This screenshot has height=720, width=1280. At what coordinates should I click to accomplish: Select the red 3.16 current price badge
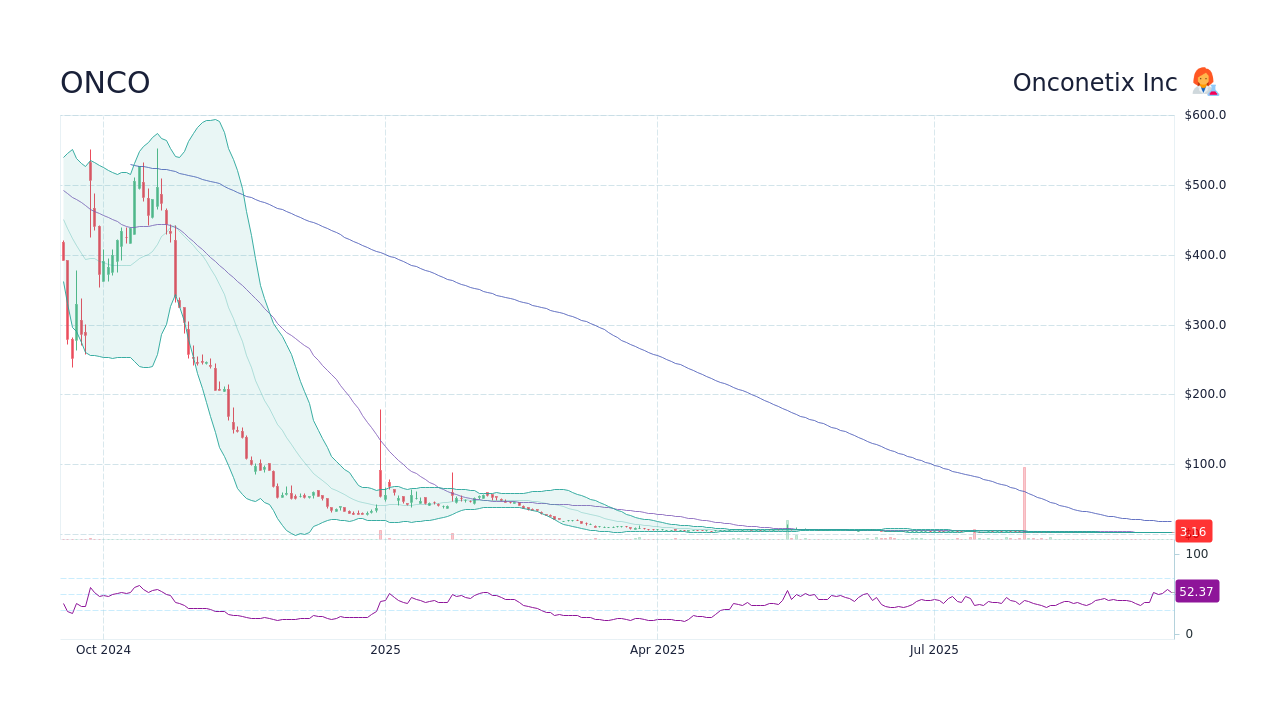[1194, 531]
